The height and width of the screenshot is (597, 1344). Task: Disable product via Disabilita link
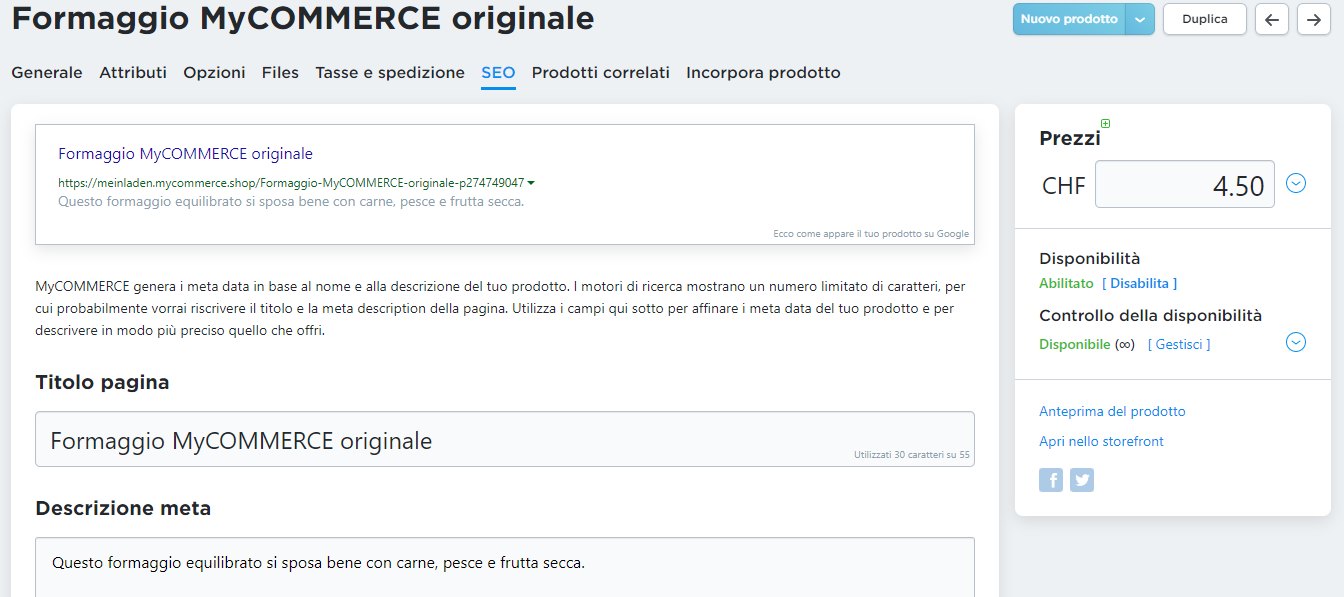tap(1139, 283)
